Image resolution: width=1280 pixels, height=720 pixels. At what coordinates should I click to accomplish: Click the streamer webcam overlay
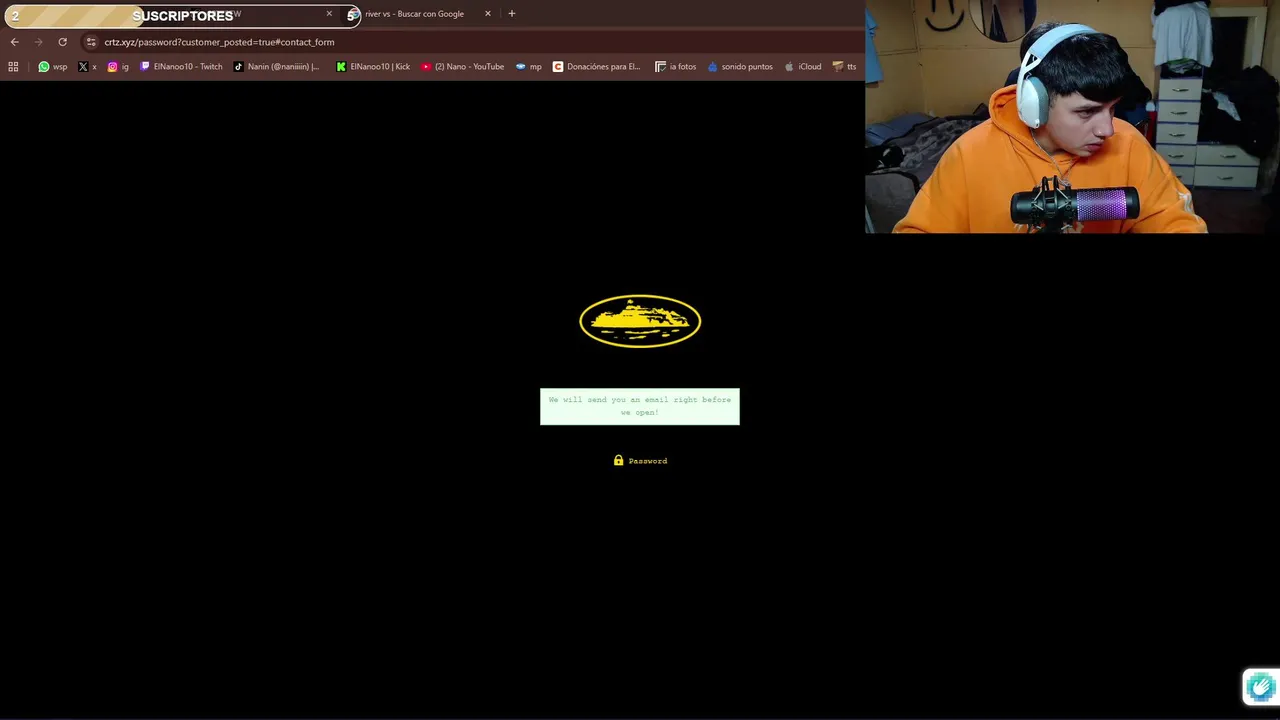point(1072,117)
